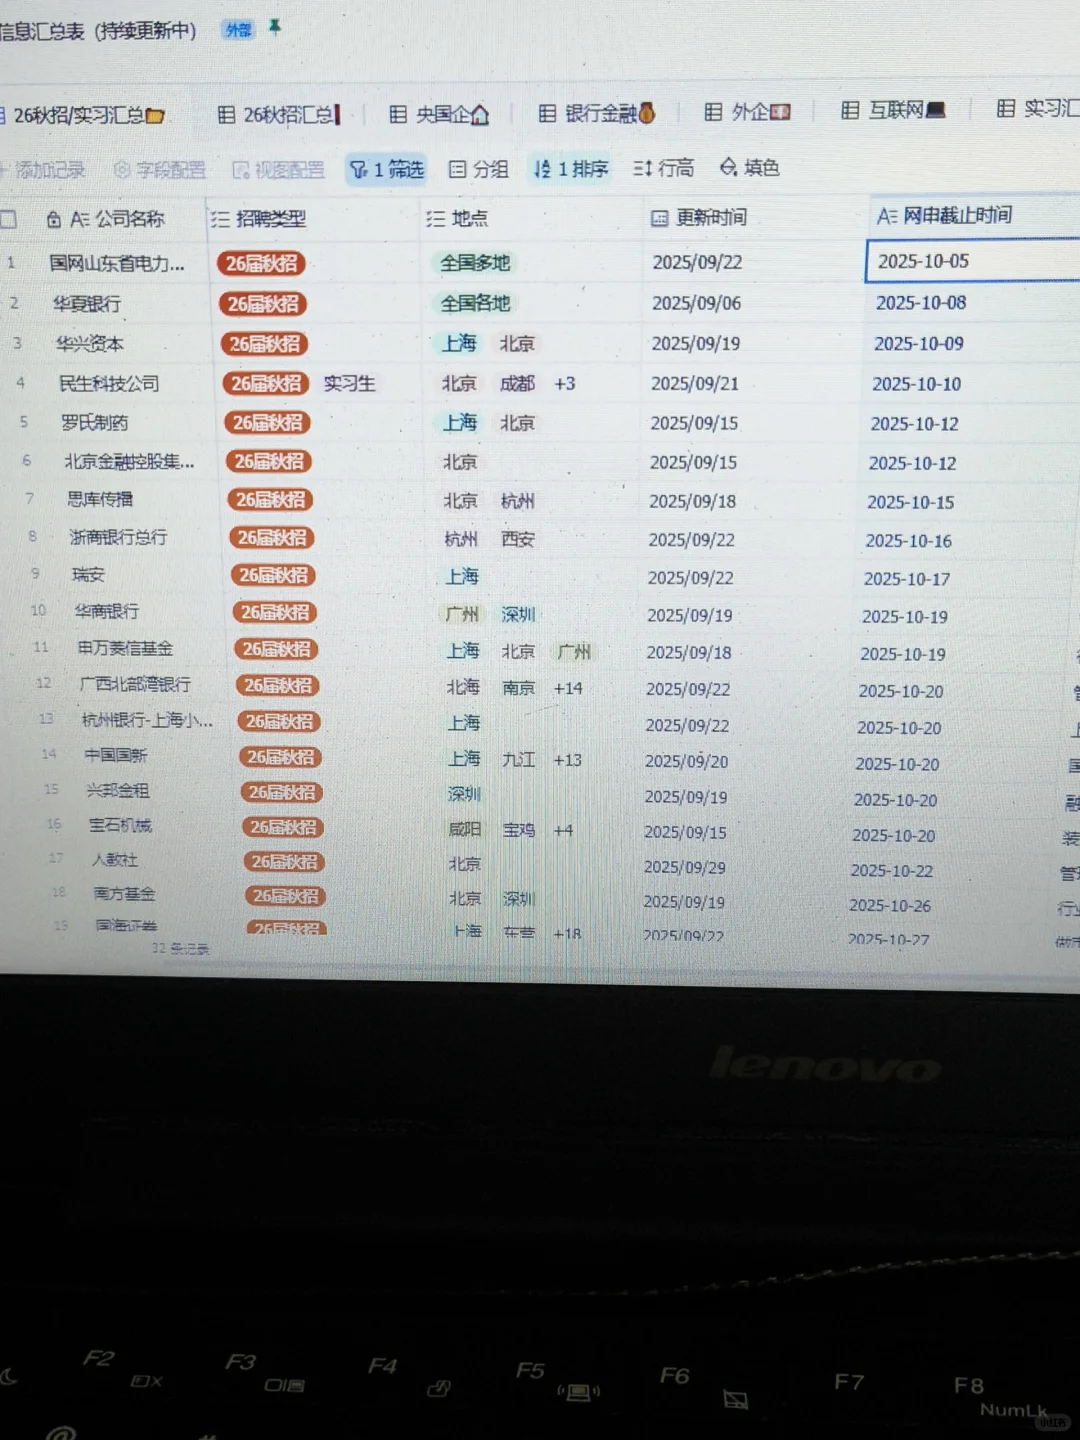
Task: Click the 26届秋招 tag in 华夏银行 row
Action: [263, 304]
